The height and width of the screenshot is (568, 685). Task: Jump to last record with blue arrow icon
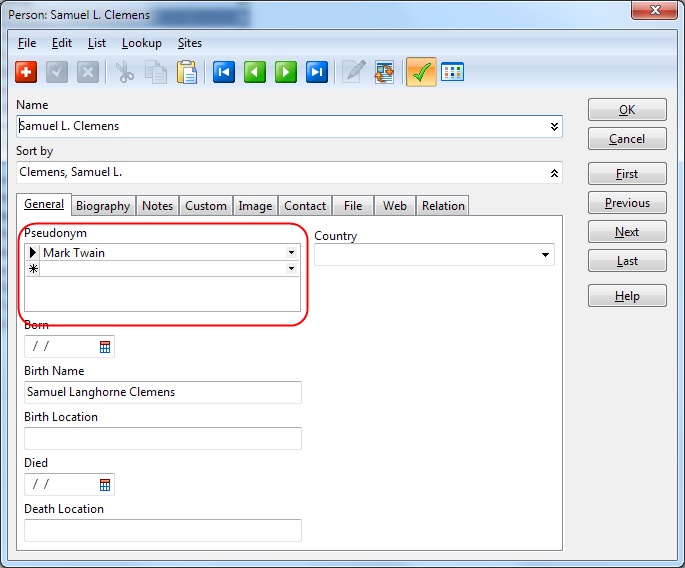[x=317, y=72]
